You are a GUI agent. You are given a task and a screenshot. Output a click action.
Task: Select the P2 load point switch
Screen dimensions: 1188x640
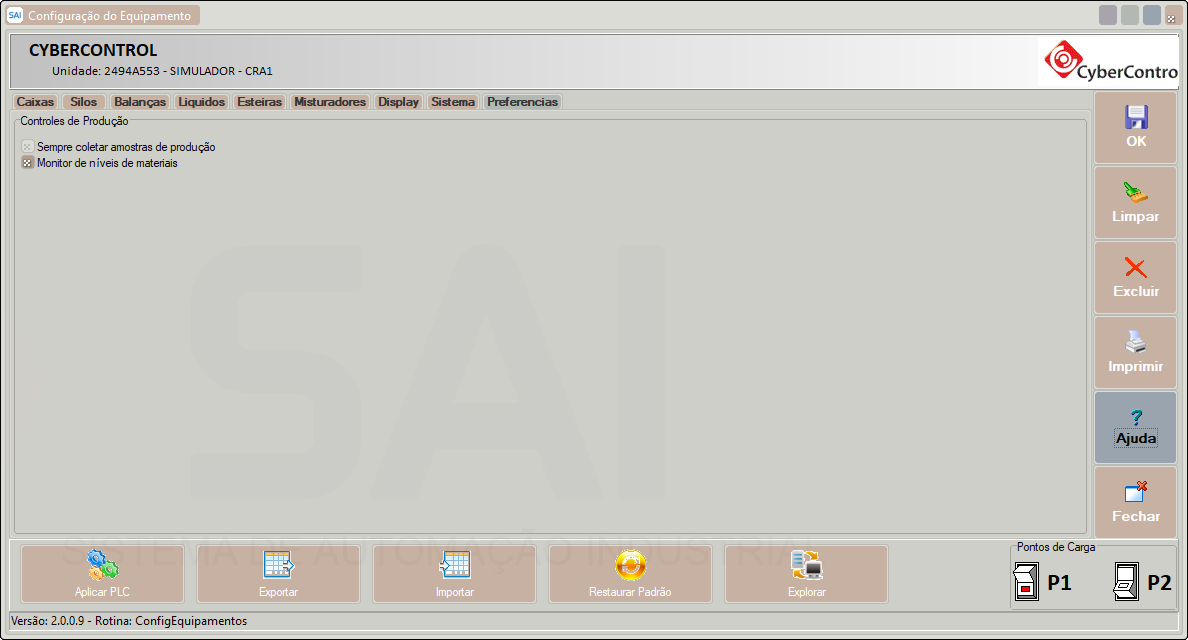point(1126,582)
